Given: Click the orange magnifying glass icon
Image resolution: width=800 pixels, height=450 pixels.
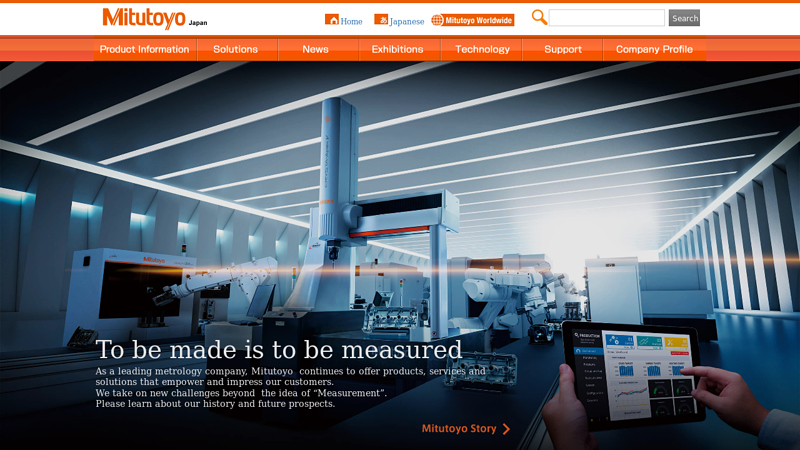Looking at the screenshot, I should [539, 17].
